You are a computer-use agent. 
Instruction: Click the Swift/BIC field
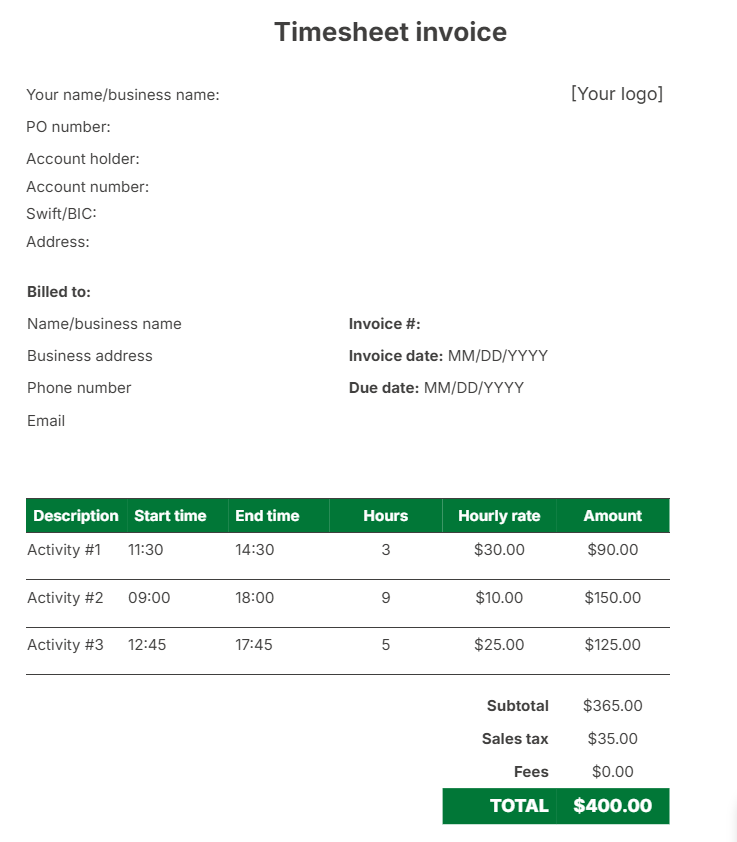[x=61, y=213]
